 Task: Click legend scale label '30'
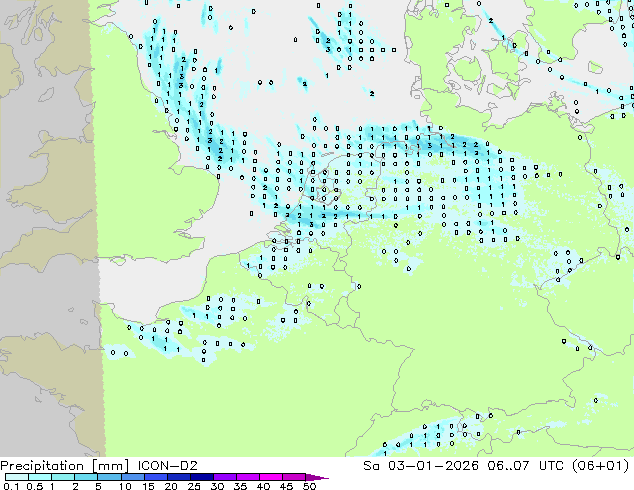[x=218, y=486]
